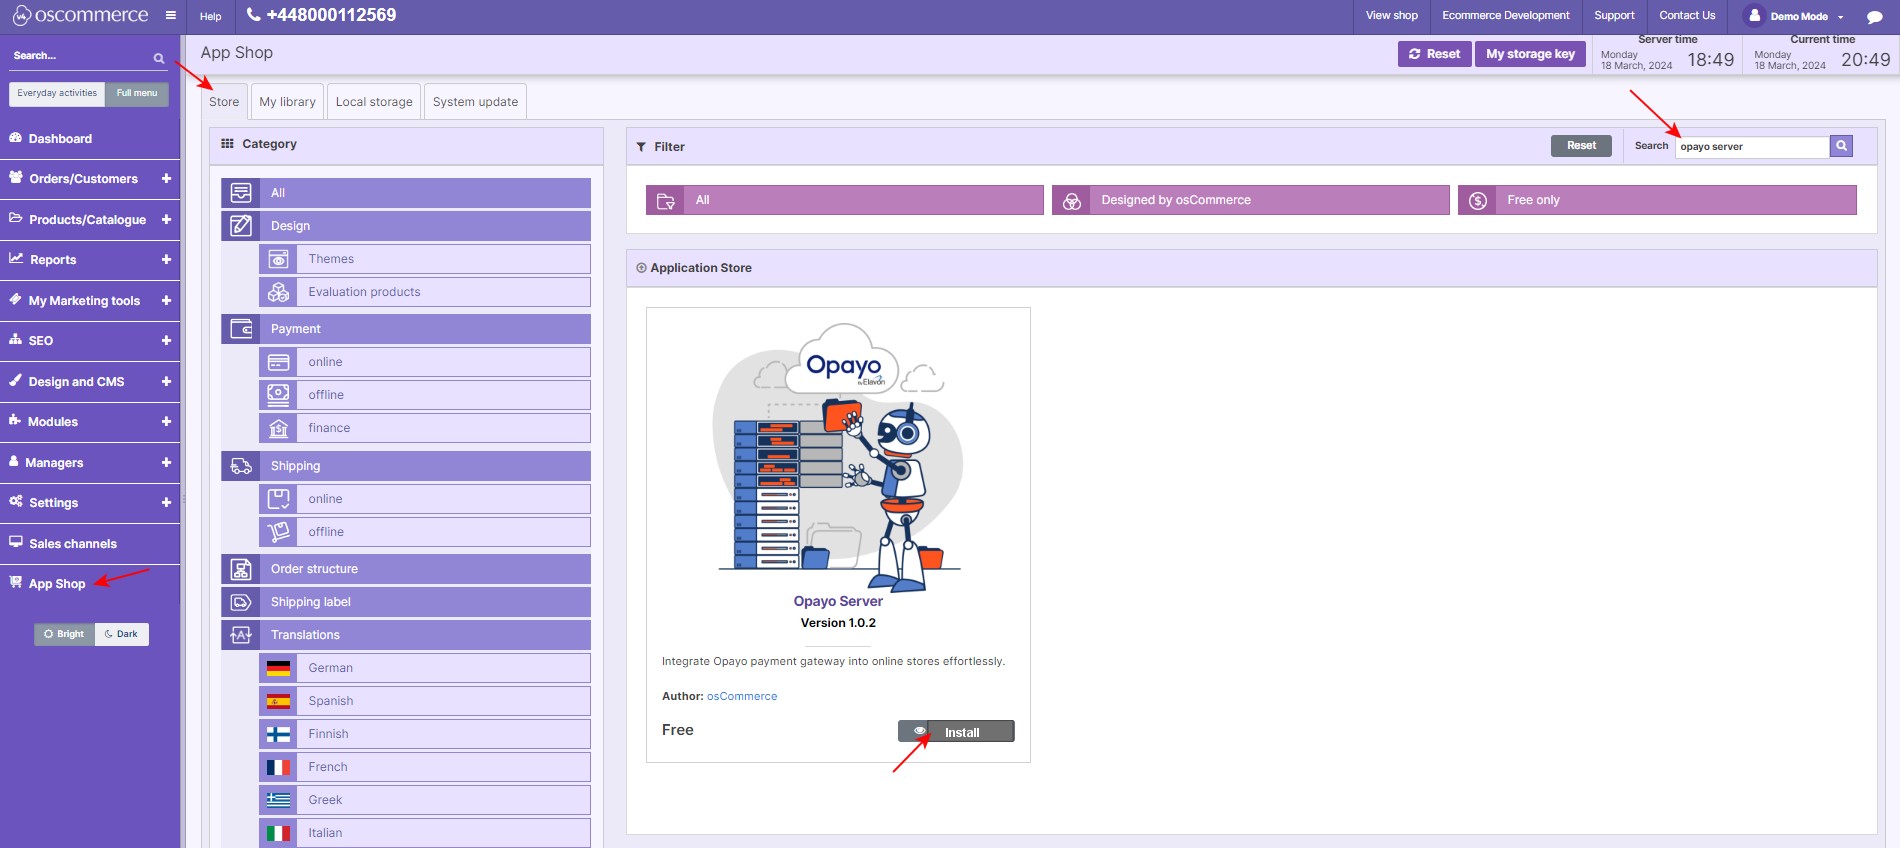The image size is (1900, 848).
Task: Open the osCommerce author link
Action: click(742, 696)
